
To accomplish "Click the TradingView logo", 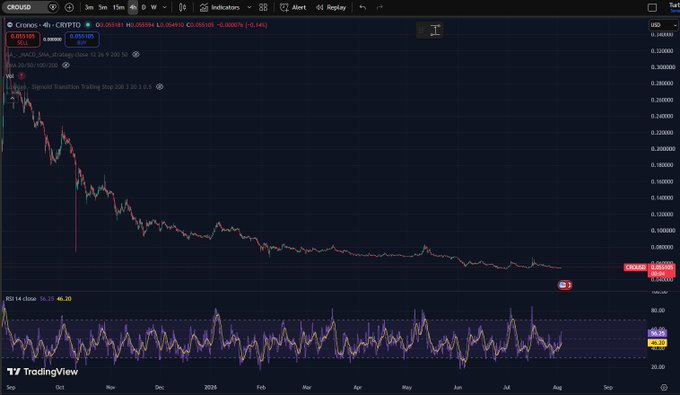I will click(x=42, y=372).
